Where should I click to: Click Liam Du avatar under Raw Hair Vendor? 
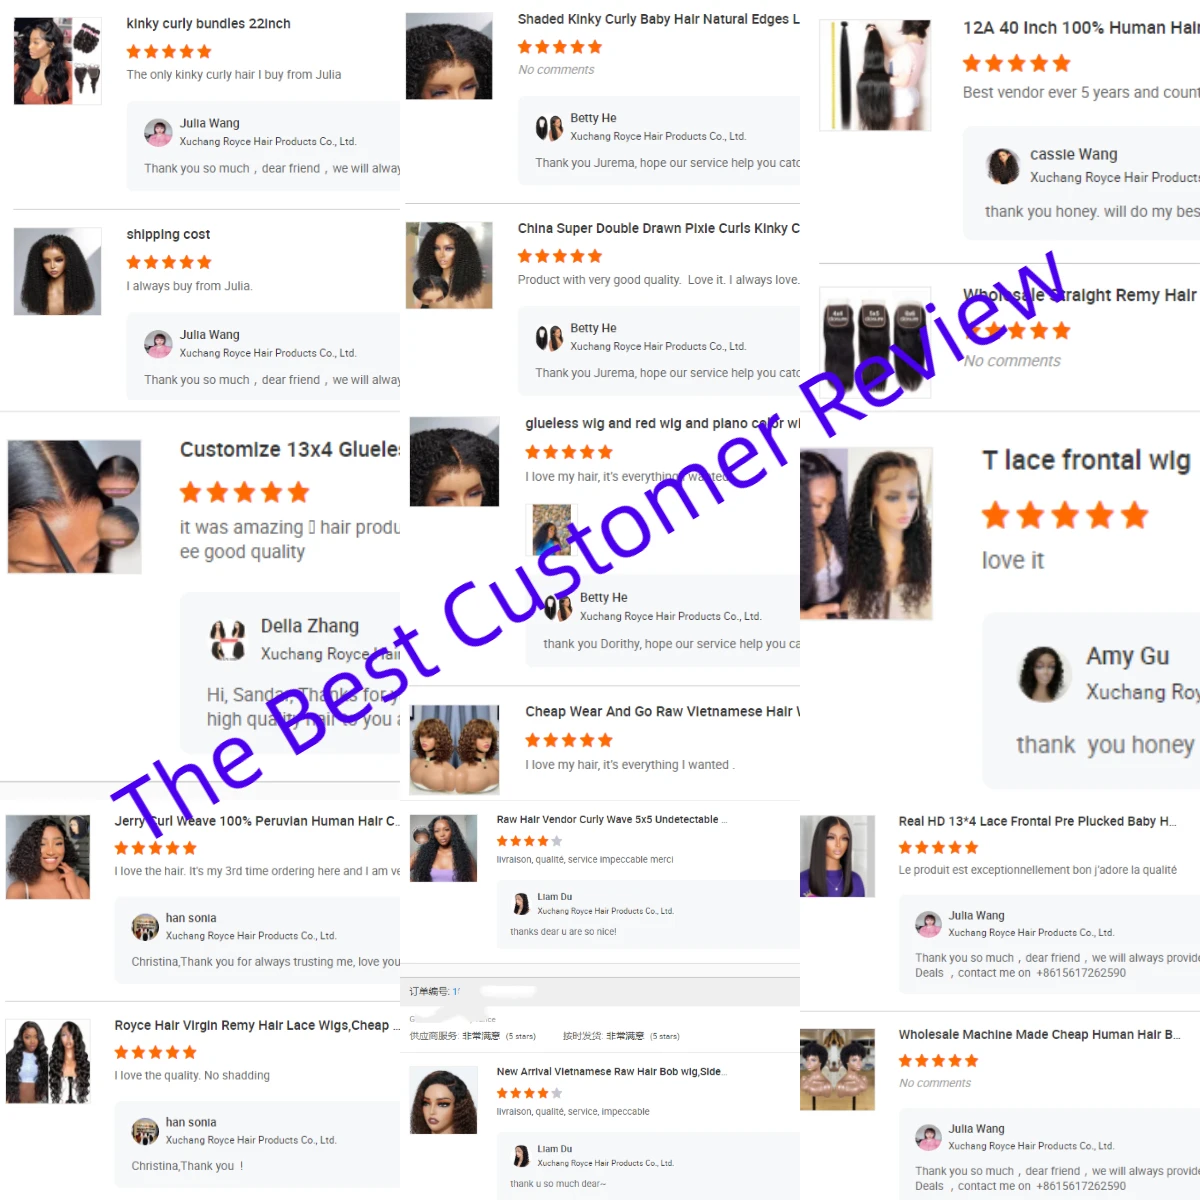pyautogui.click(x=521, y=904)
